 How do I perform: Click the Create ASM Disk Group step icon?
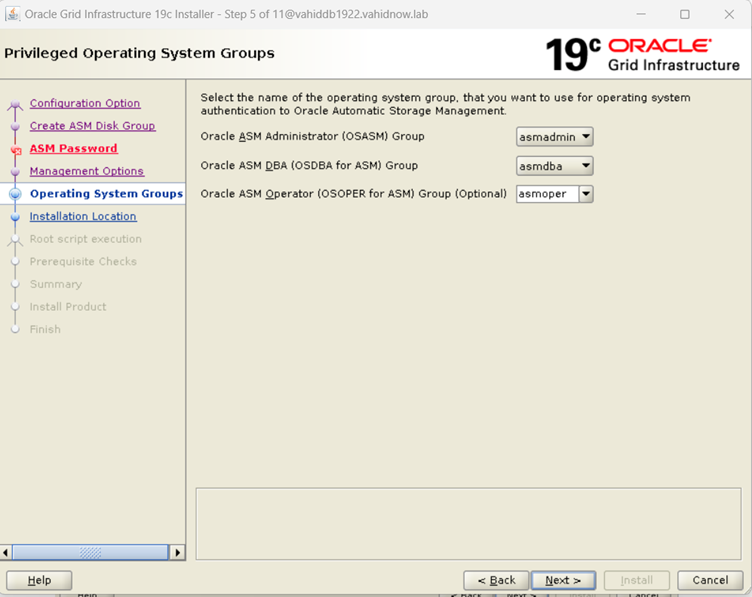15,127
